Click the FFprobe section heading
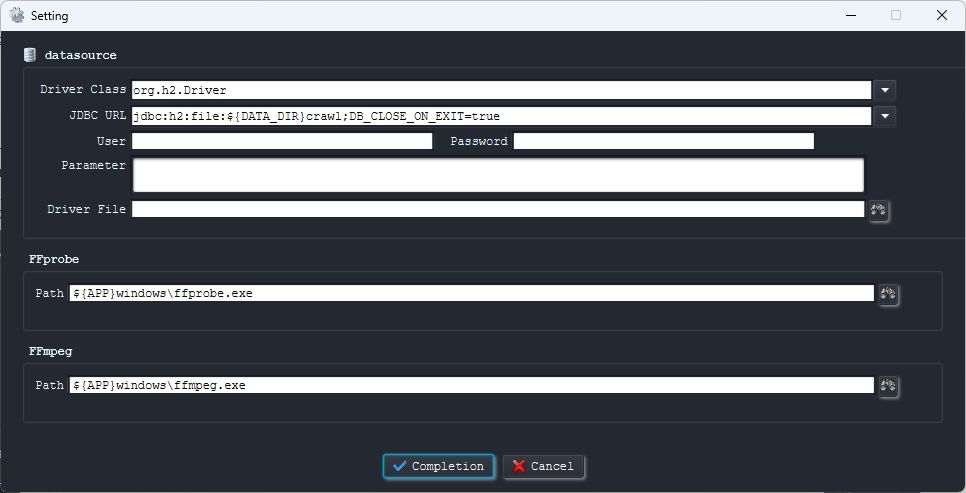 (x=54, y=259)
